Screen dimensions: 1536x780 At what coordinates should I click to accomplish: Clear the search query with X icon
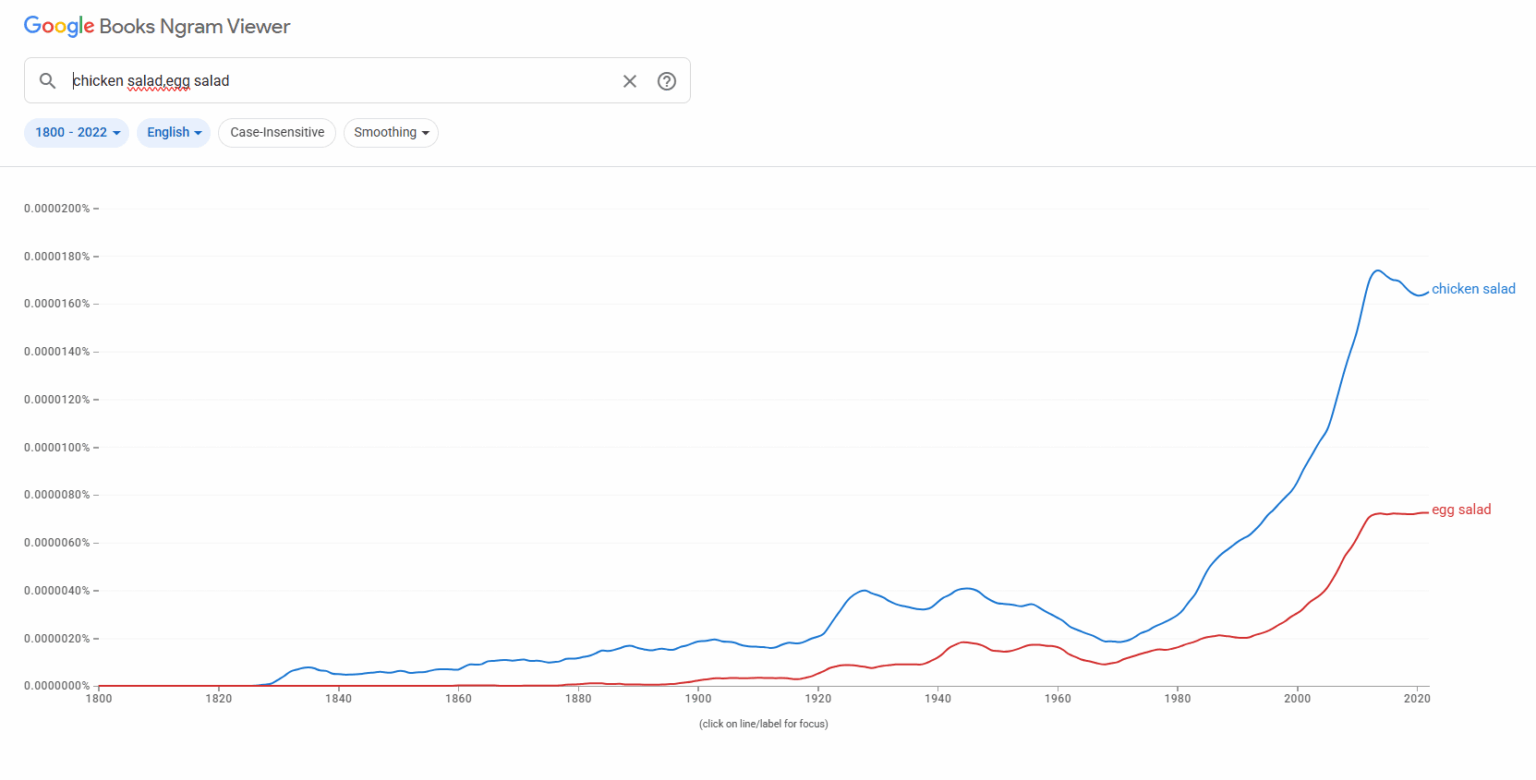pyautogui.click(x=630, y=81)
